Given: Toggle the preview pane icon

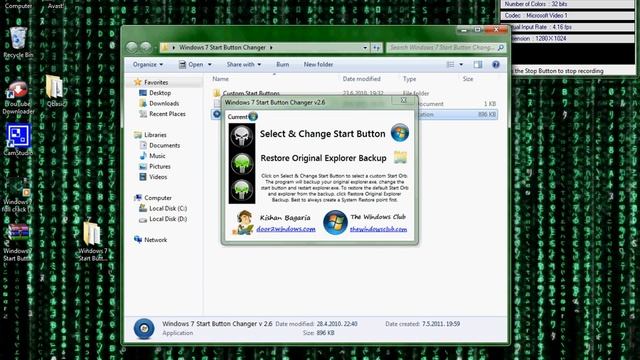Looking at the screenshot, I should [x=478, y=64].
